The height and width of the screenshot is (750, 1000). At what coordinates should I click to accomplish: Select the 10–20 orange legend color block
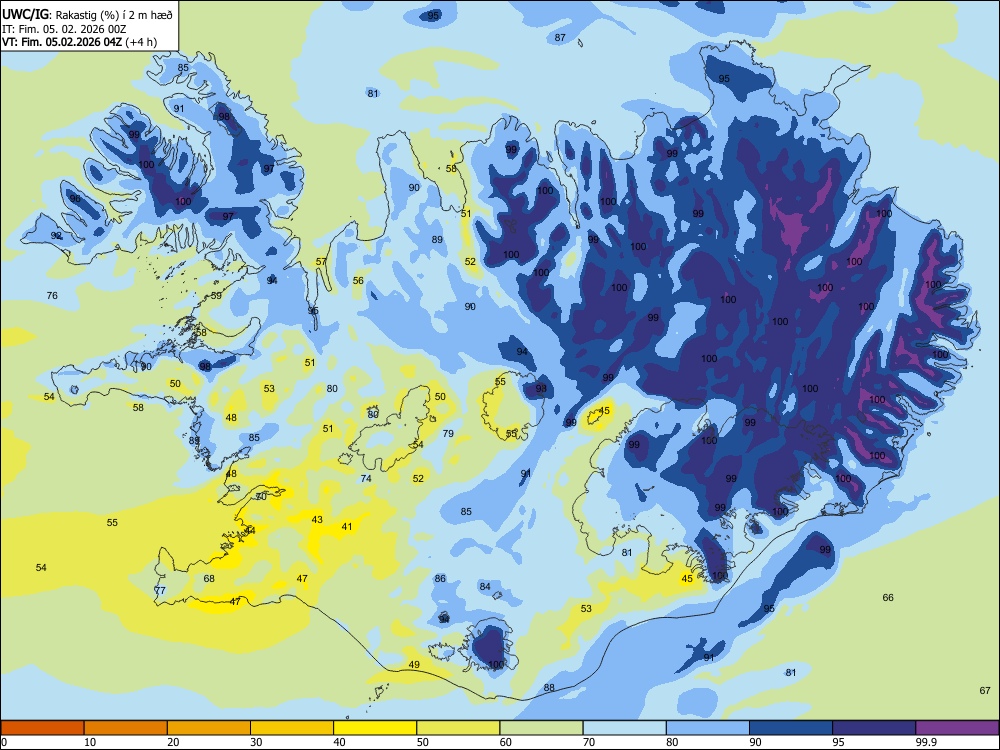point(126,728)
